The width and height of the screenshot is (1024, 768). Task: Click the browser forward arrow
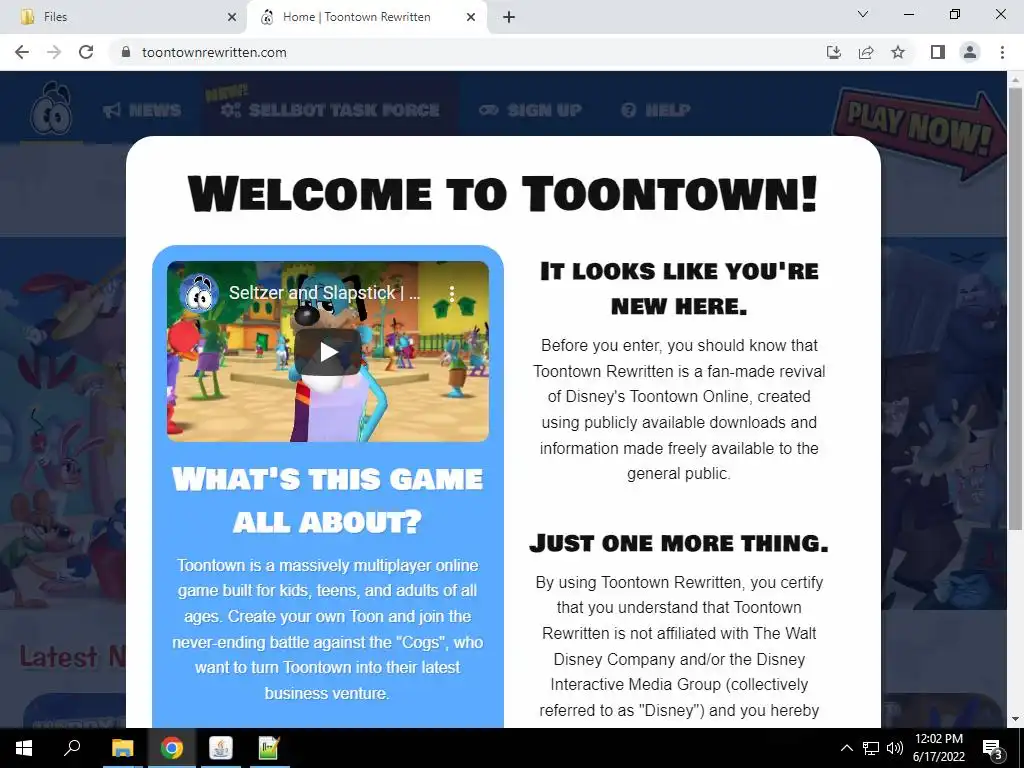pos(54,52)
